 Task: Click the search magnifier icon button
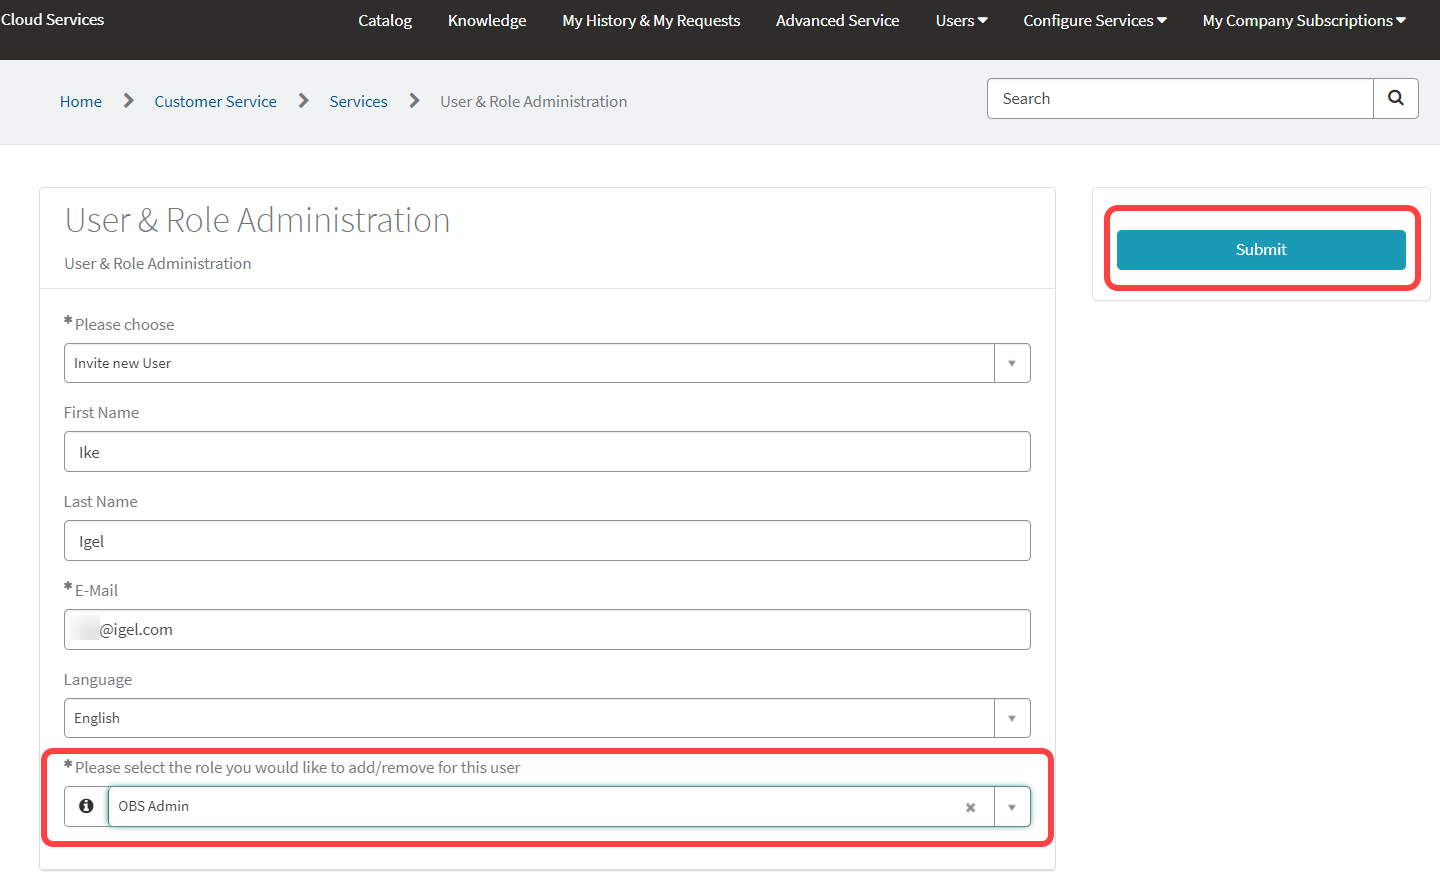coord(1395,98)
